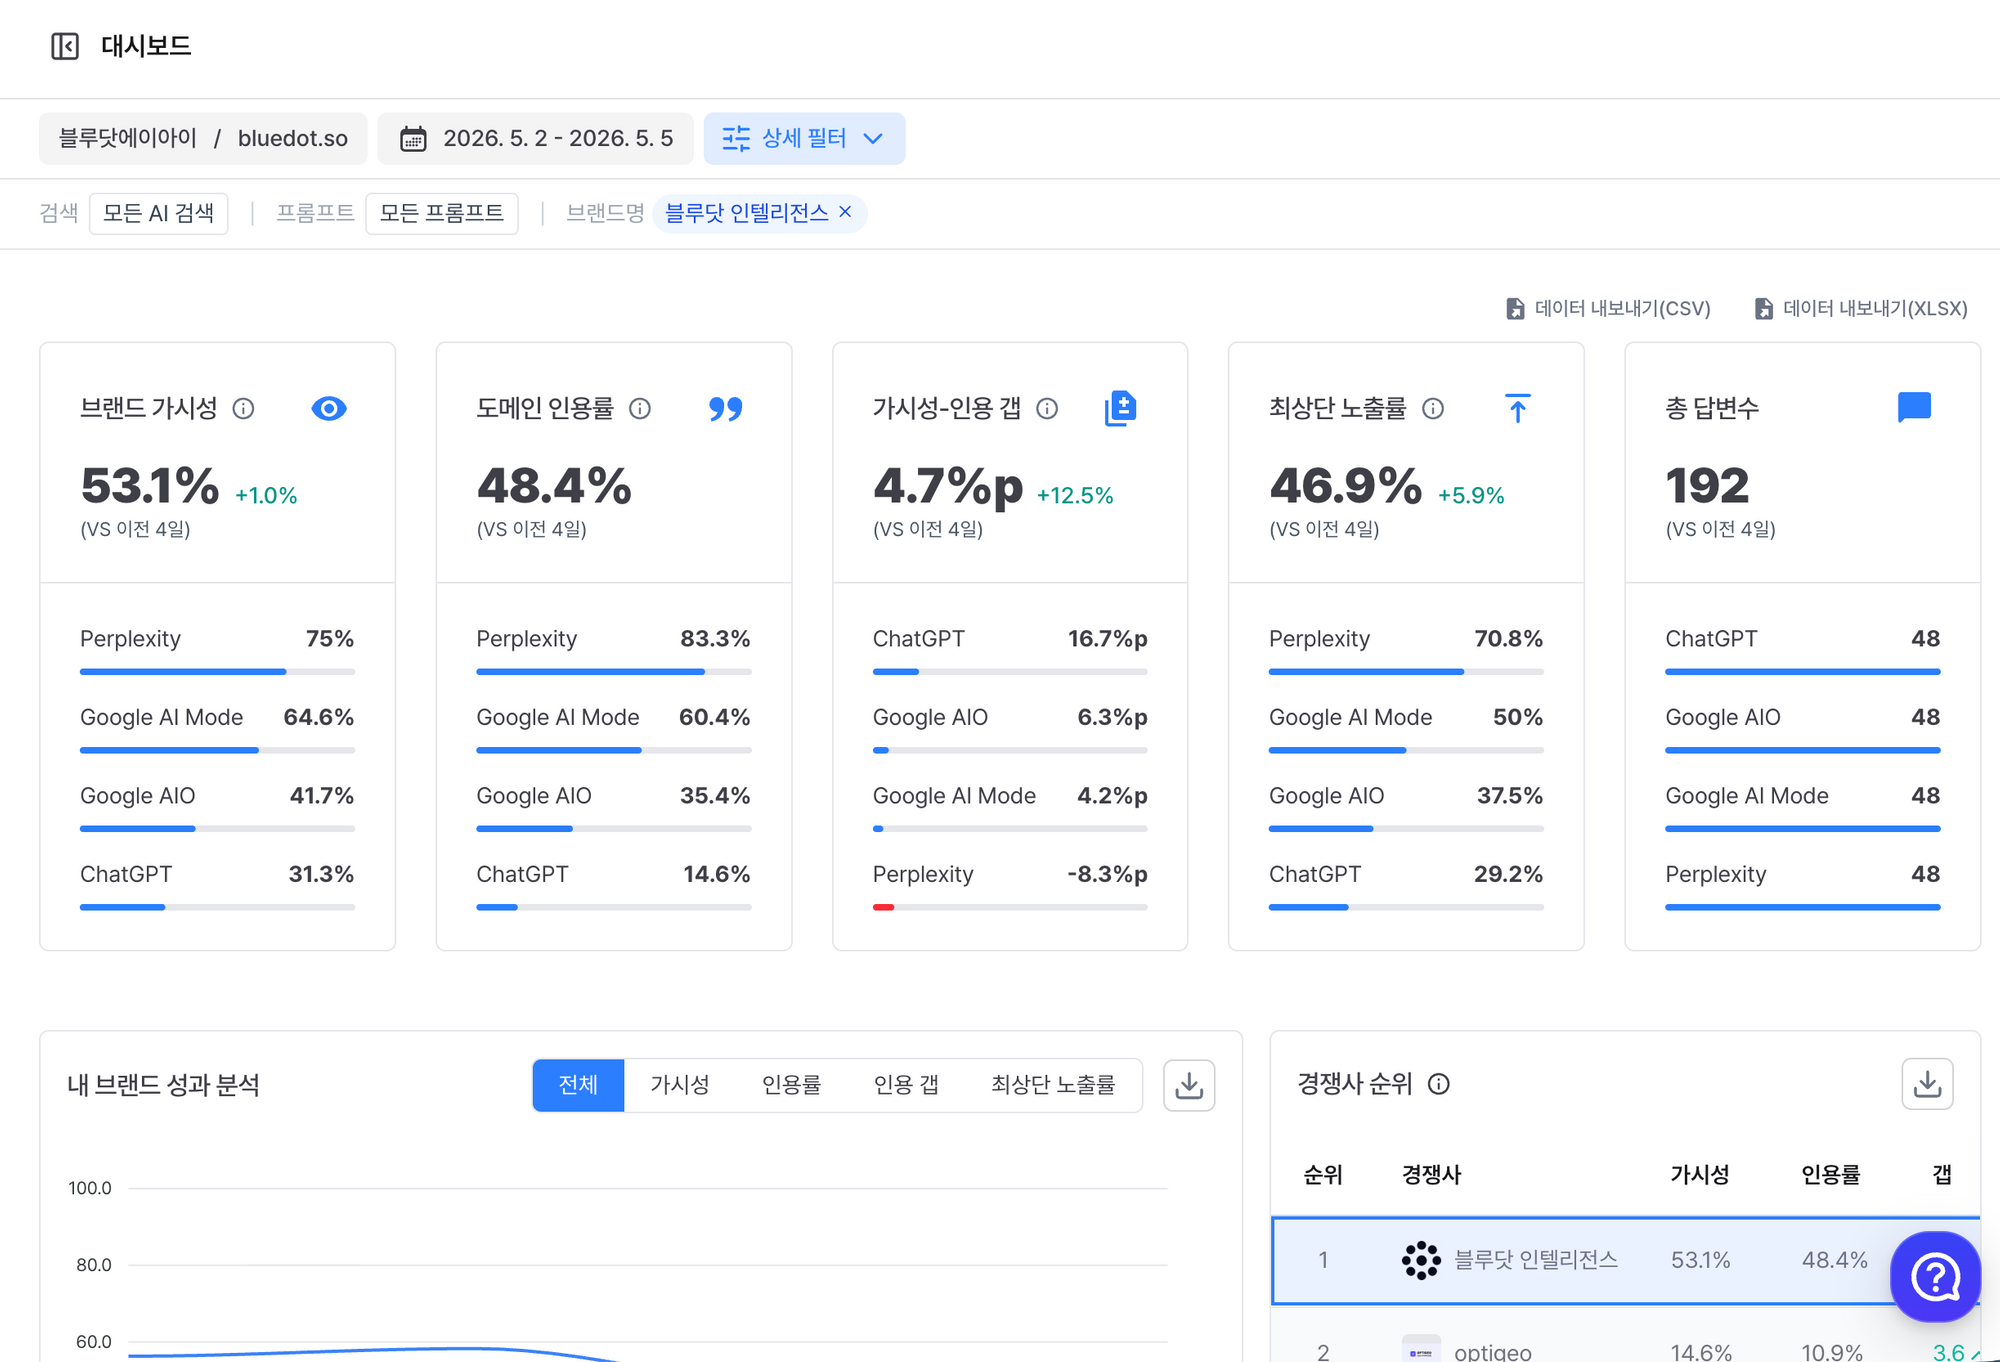
Task: Click the eye icon on 브랜드 가시성 card
Action: tap(329, 408)
